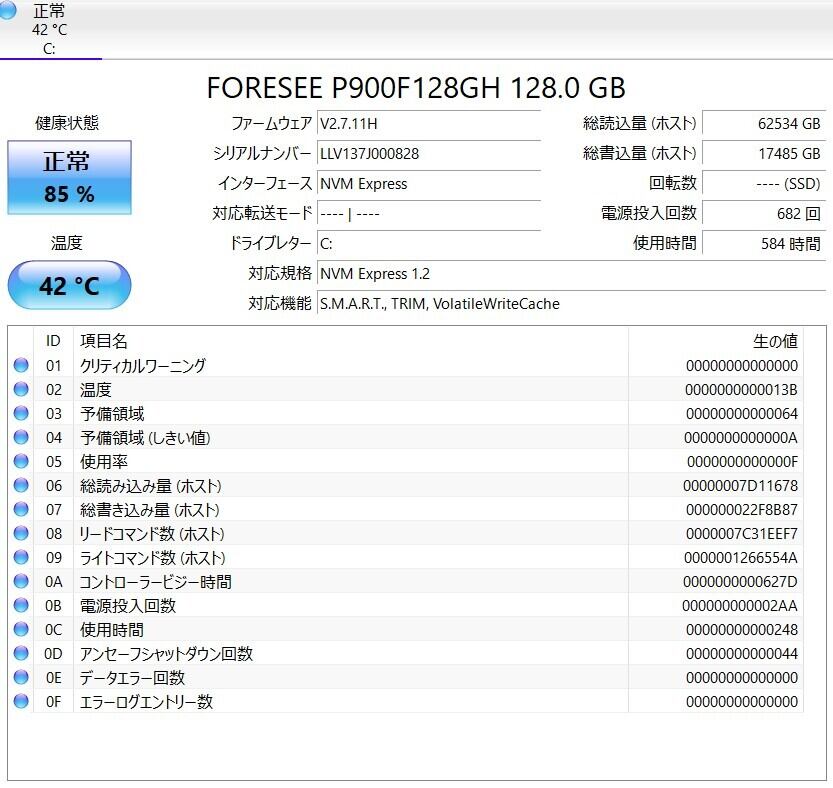
Task: Select the 総書込量 (ホスト) value 17485 GB
Action: [762, 154]
